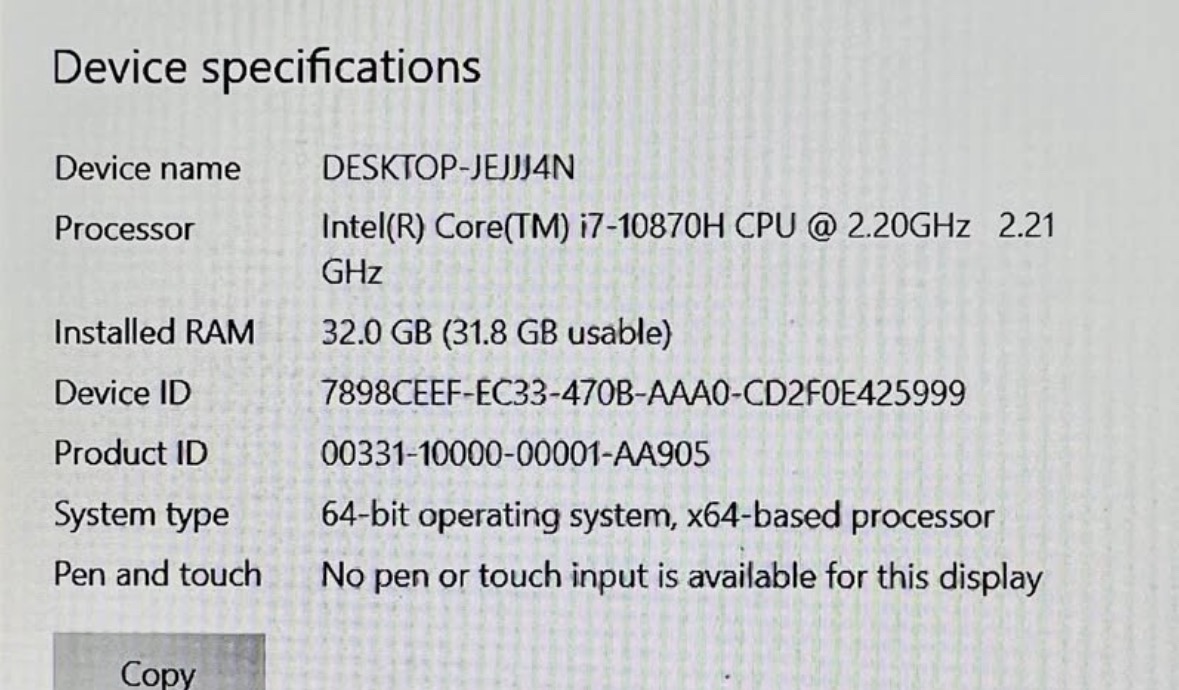
Task: Select the Device ID label
Action: click(123, 393)
